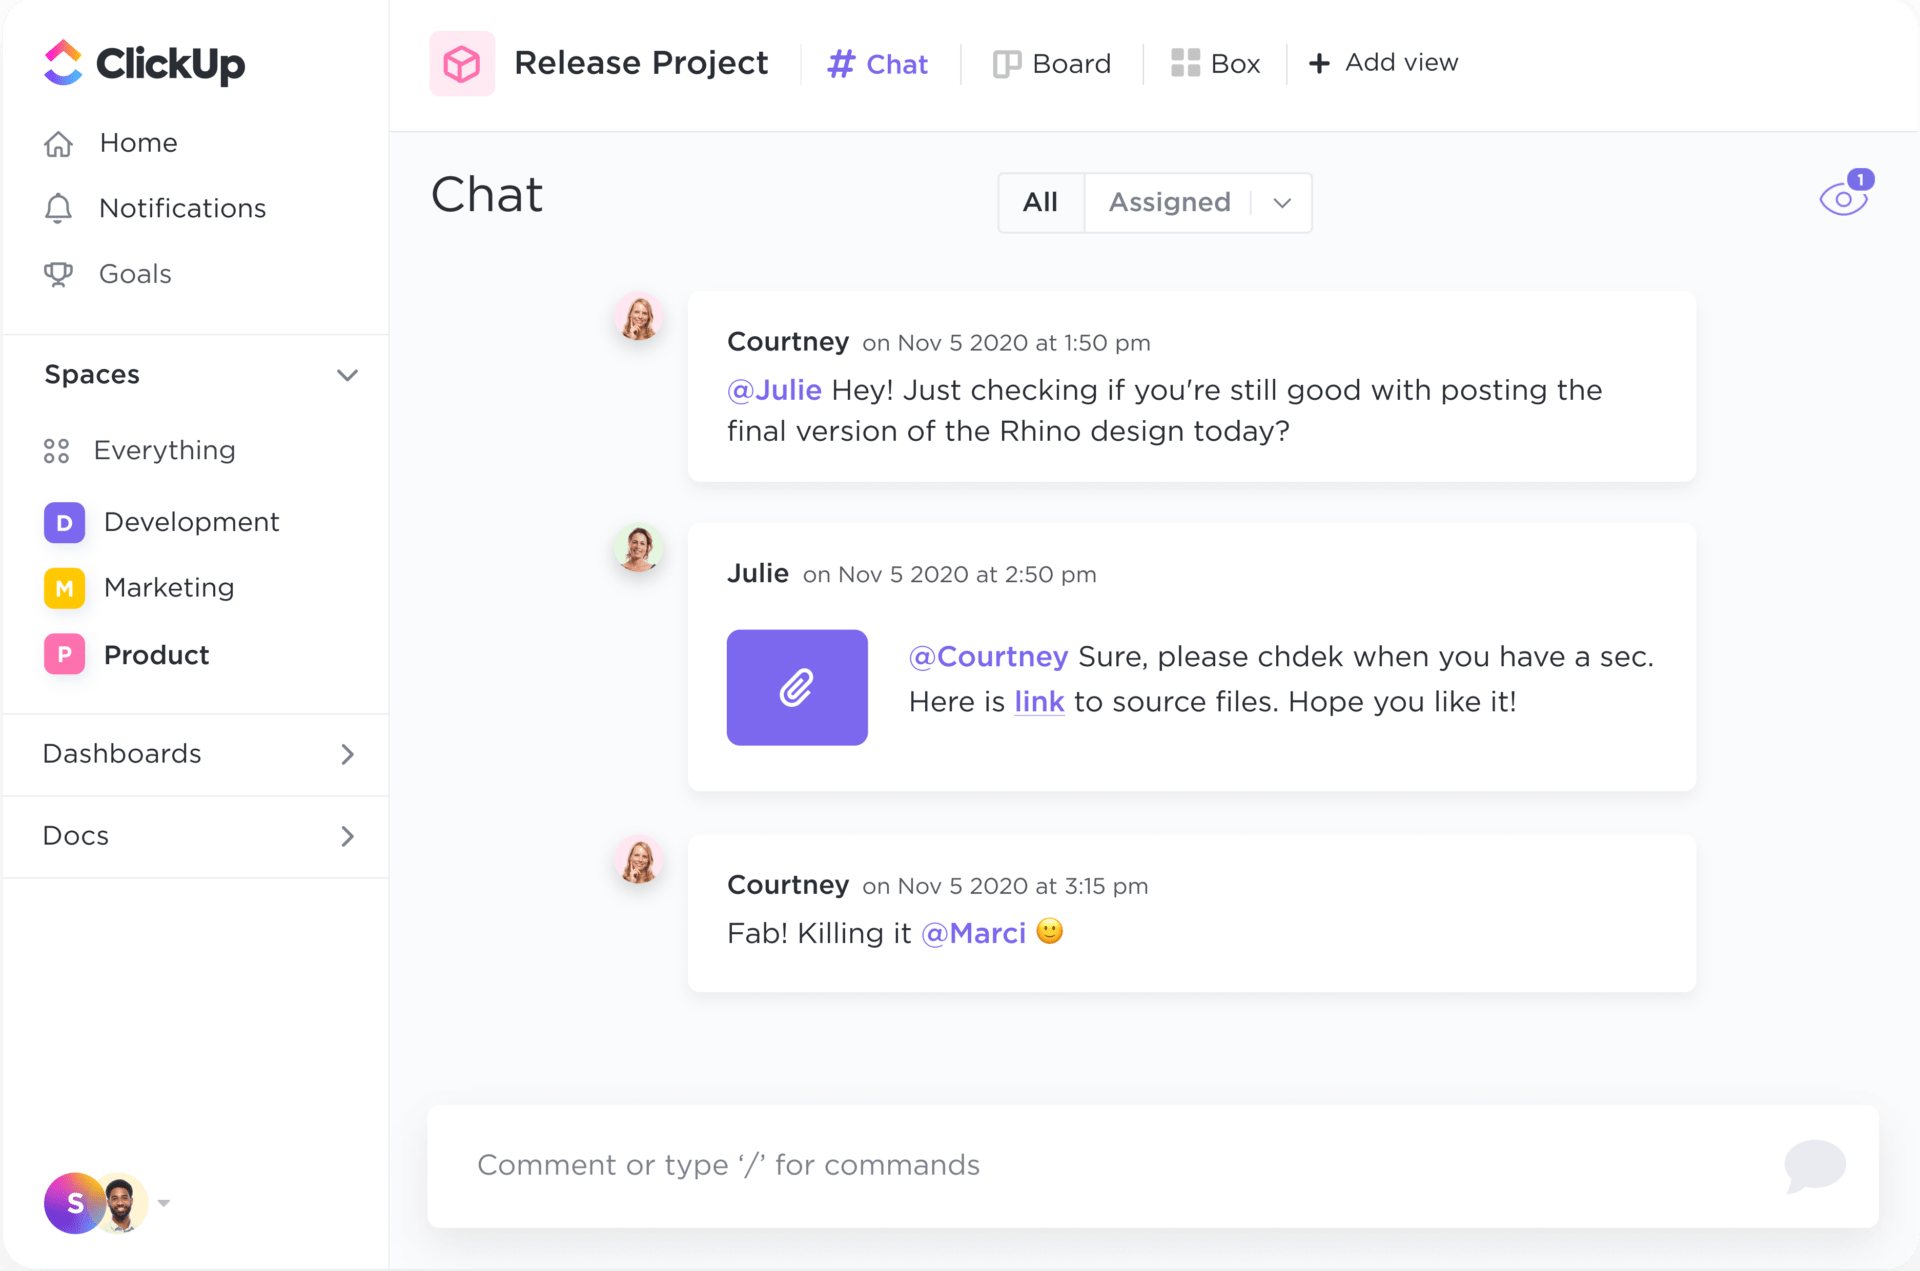Open the Assigned dropdown arrow
Viewport: 1920px width, 1271px height.
(1283, 203)
